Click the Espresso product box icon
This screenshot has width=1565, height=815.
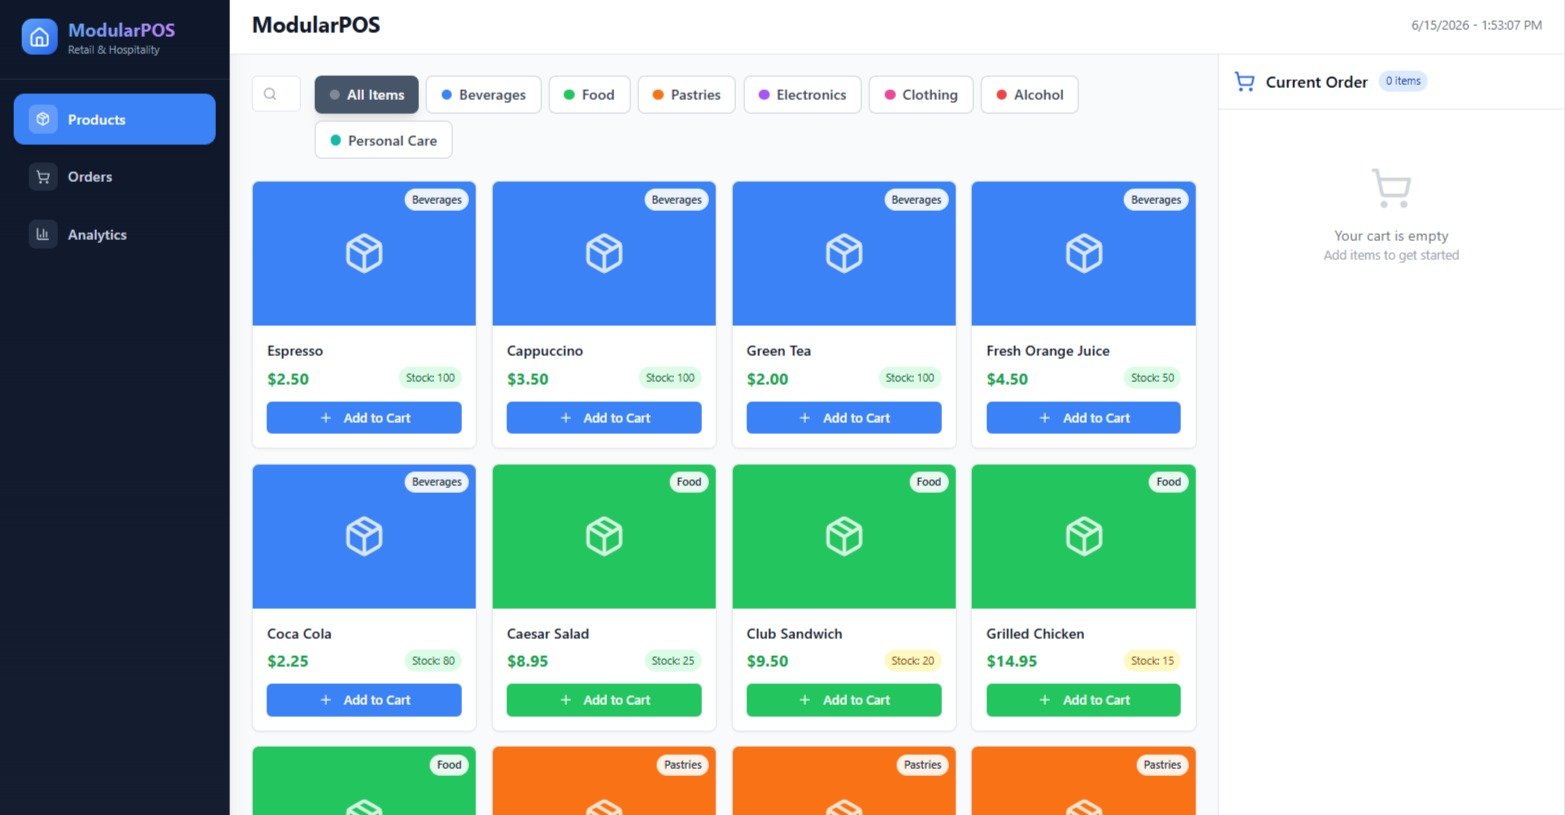pos(364,254)
